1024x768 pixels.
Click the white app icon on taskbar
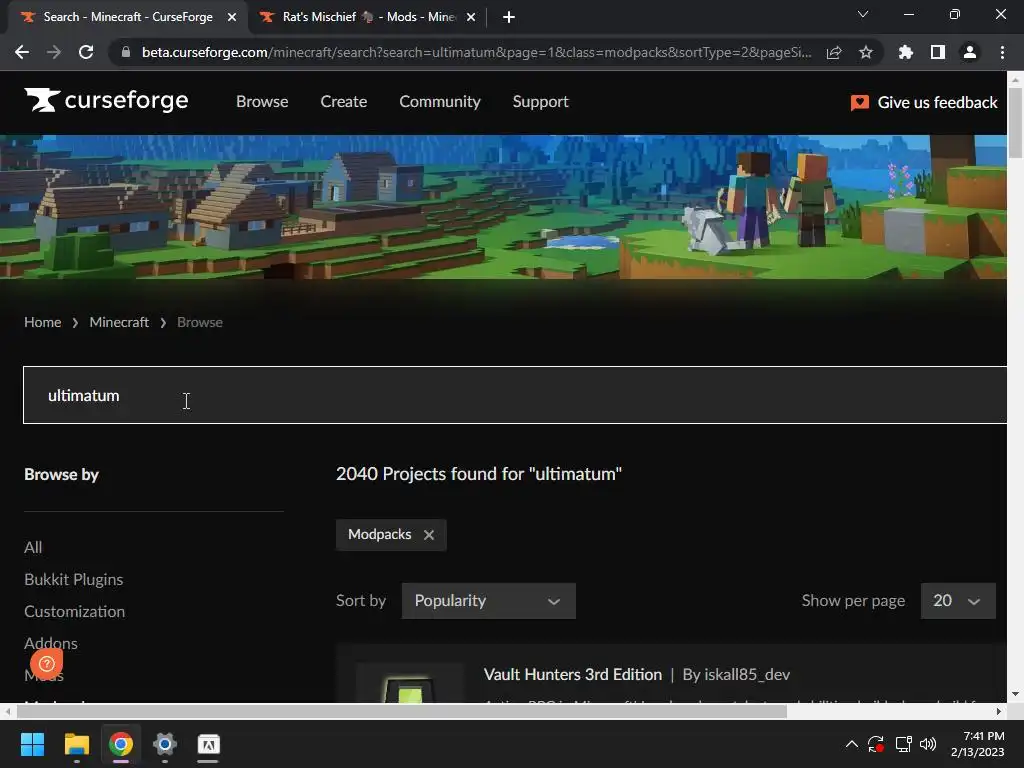tap(208, 744)
